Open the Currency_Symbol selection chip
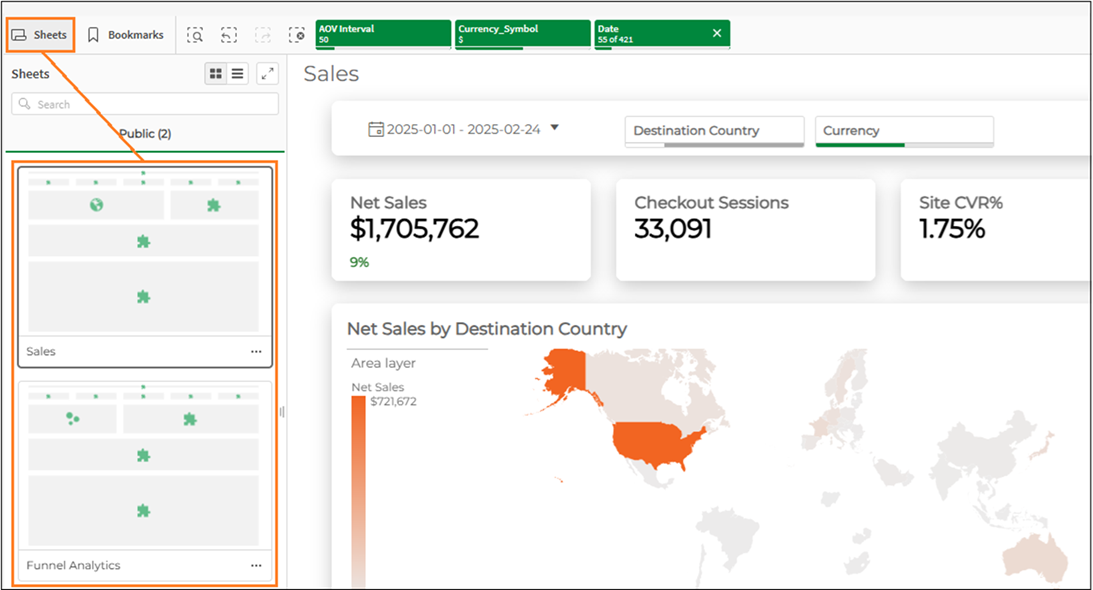This screenshot has height=590, width=1093. click(521, 33)
